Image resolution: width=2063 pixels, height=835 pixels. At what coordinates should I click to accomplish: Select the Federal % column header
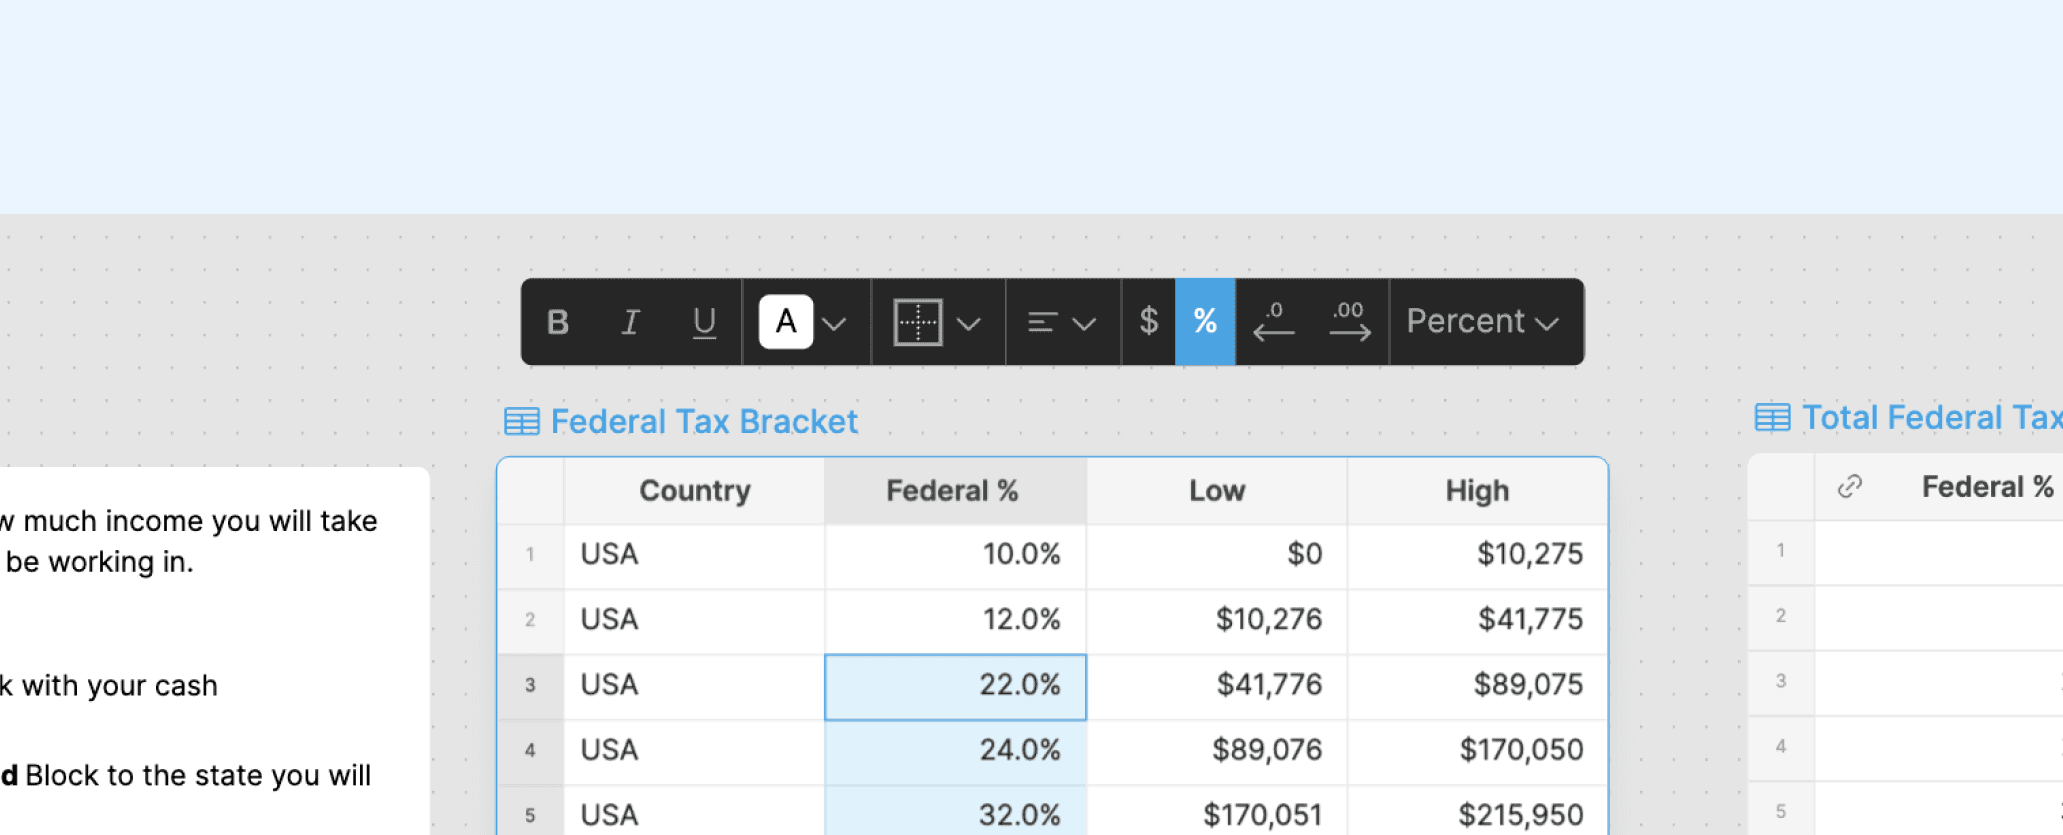point(955,491)
